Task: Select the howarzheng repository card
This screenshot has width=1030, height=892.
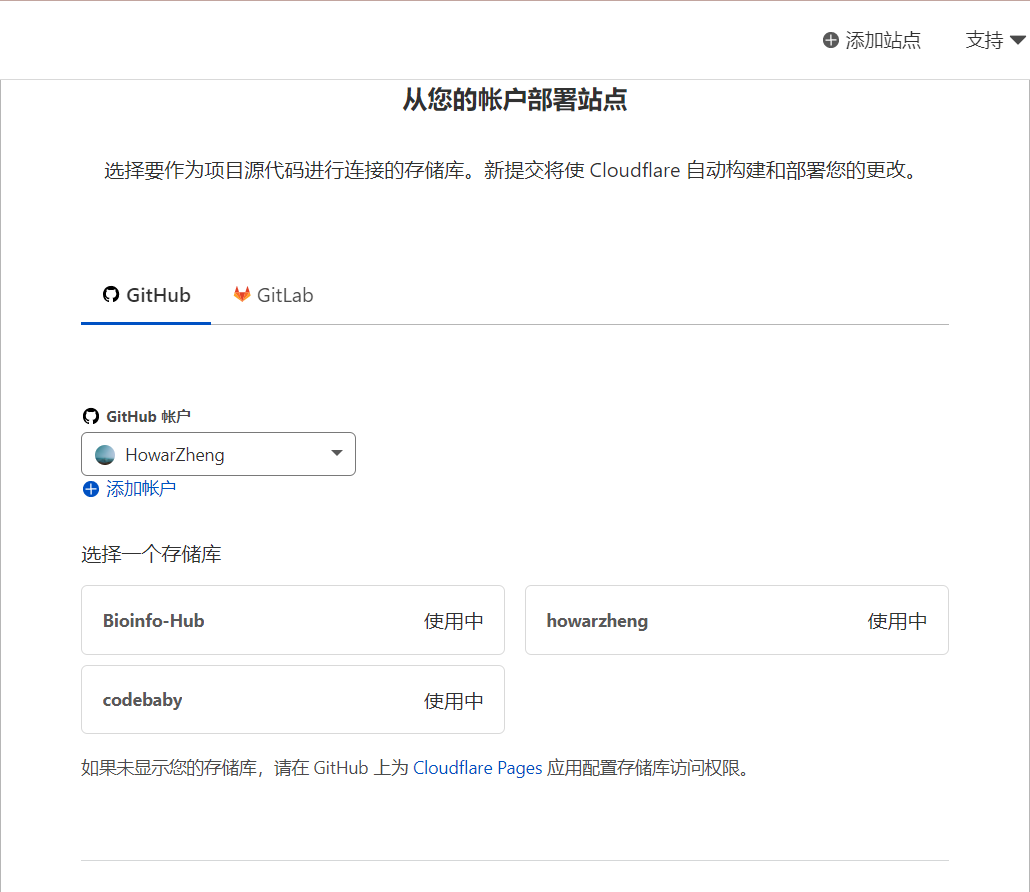Action: (x=737, y=620)
